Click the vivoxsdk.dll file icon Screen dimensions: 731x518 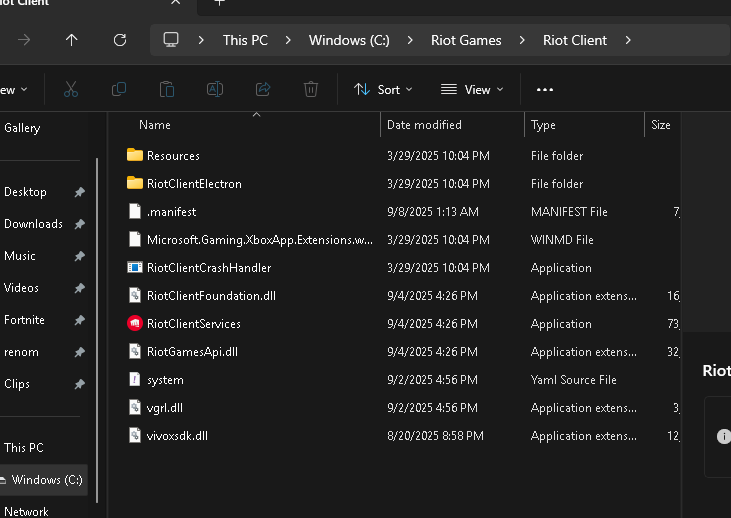[135, 435]
